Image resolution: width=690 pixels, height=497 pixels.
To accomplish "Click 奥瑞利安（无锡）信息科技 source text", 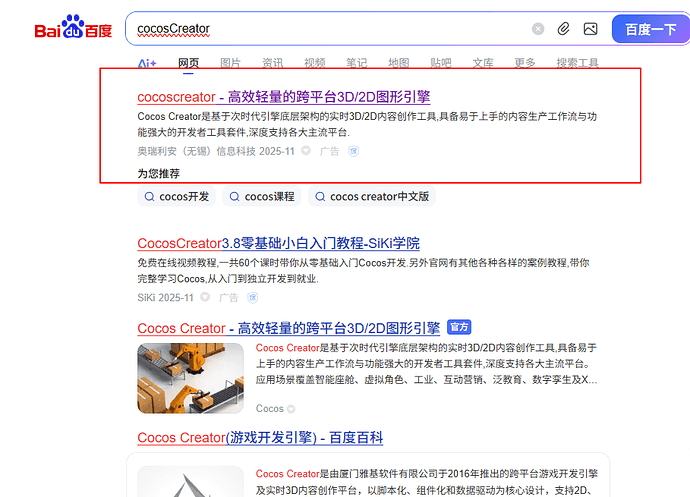I will click(197, 151).
